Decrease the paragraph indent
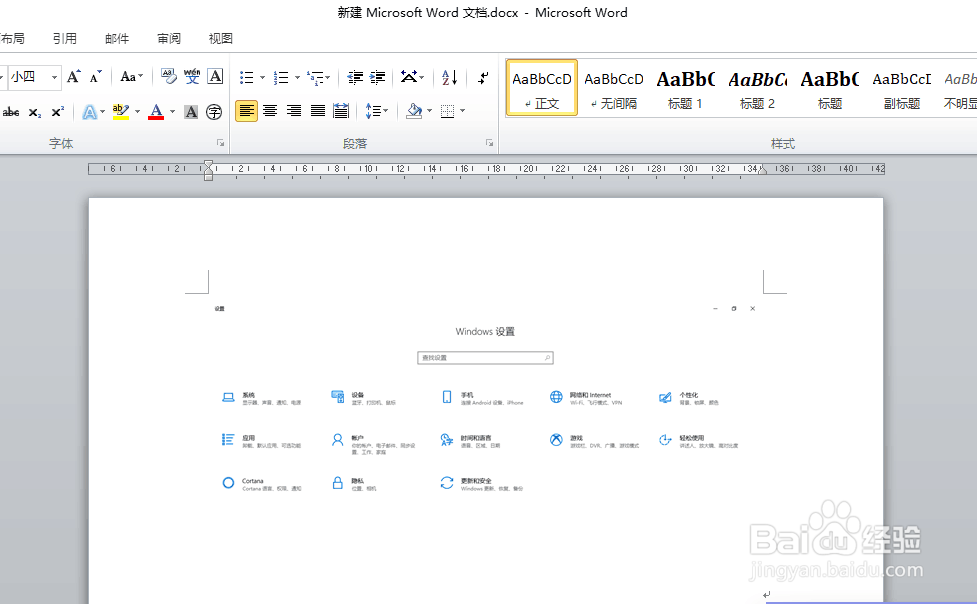Image resolution: width=977 pixels, height=604 pixels. [x=355, y=77]
